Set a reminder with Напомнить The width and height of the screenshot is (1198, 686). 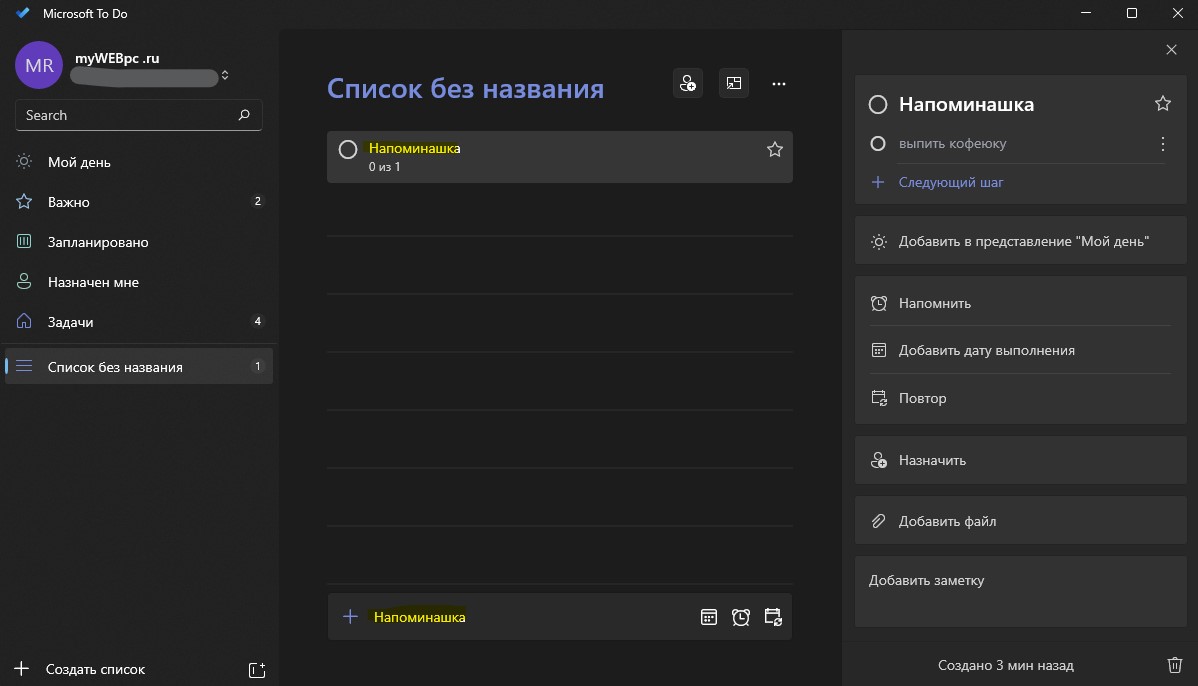point(1020,303)
